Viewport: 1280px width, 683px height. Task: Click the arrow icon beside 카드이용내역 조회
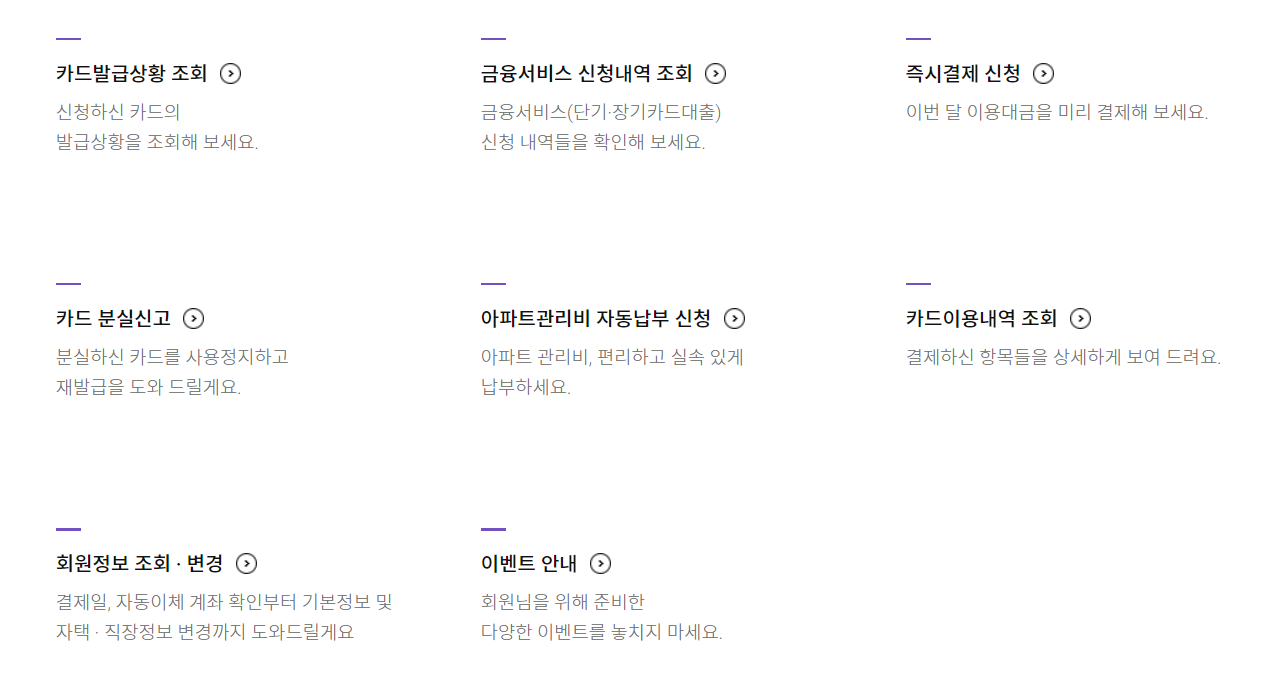(1079, 318)
